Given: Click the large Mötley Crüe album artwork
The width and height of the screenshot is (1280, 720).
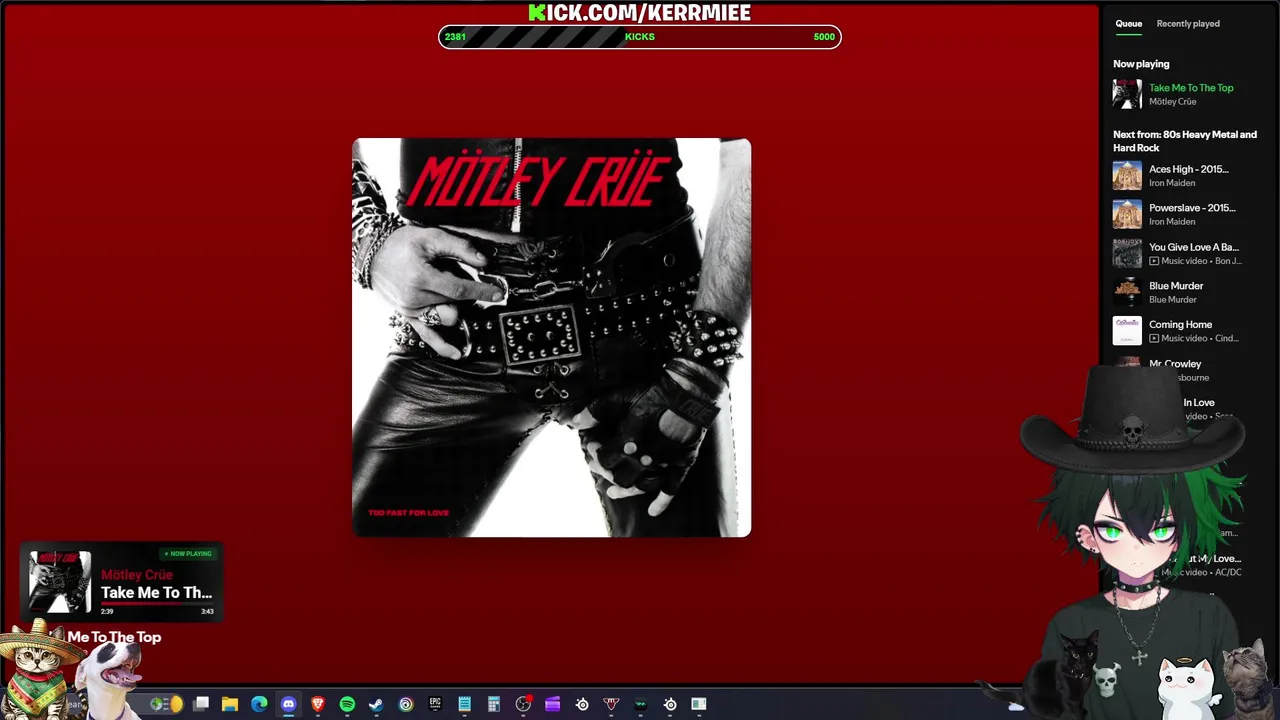Looking at the screenshot, I should click(x=551, y=338).
